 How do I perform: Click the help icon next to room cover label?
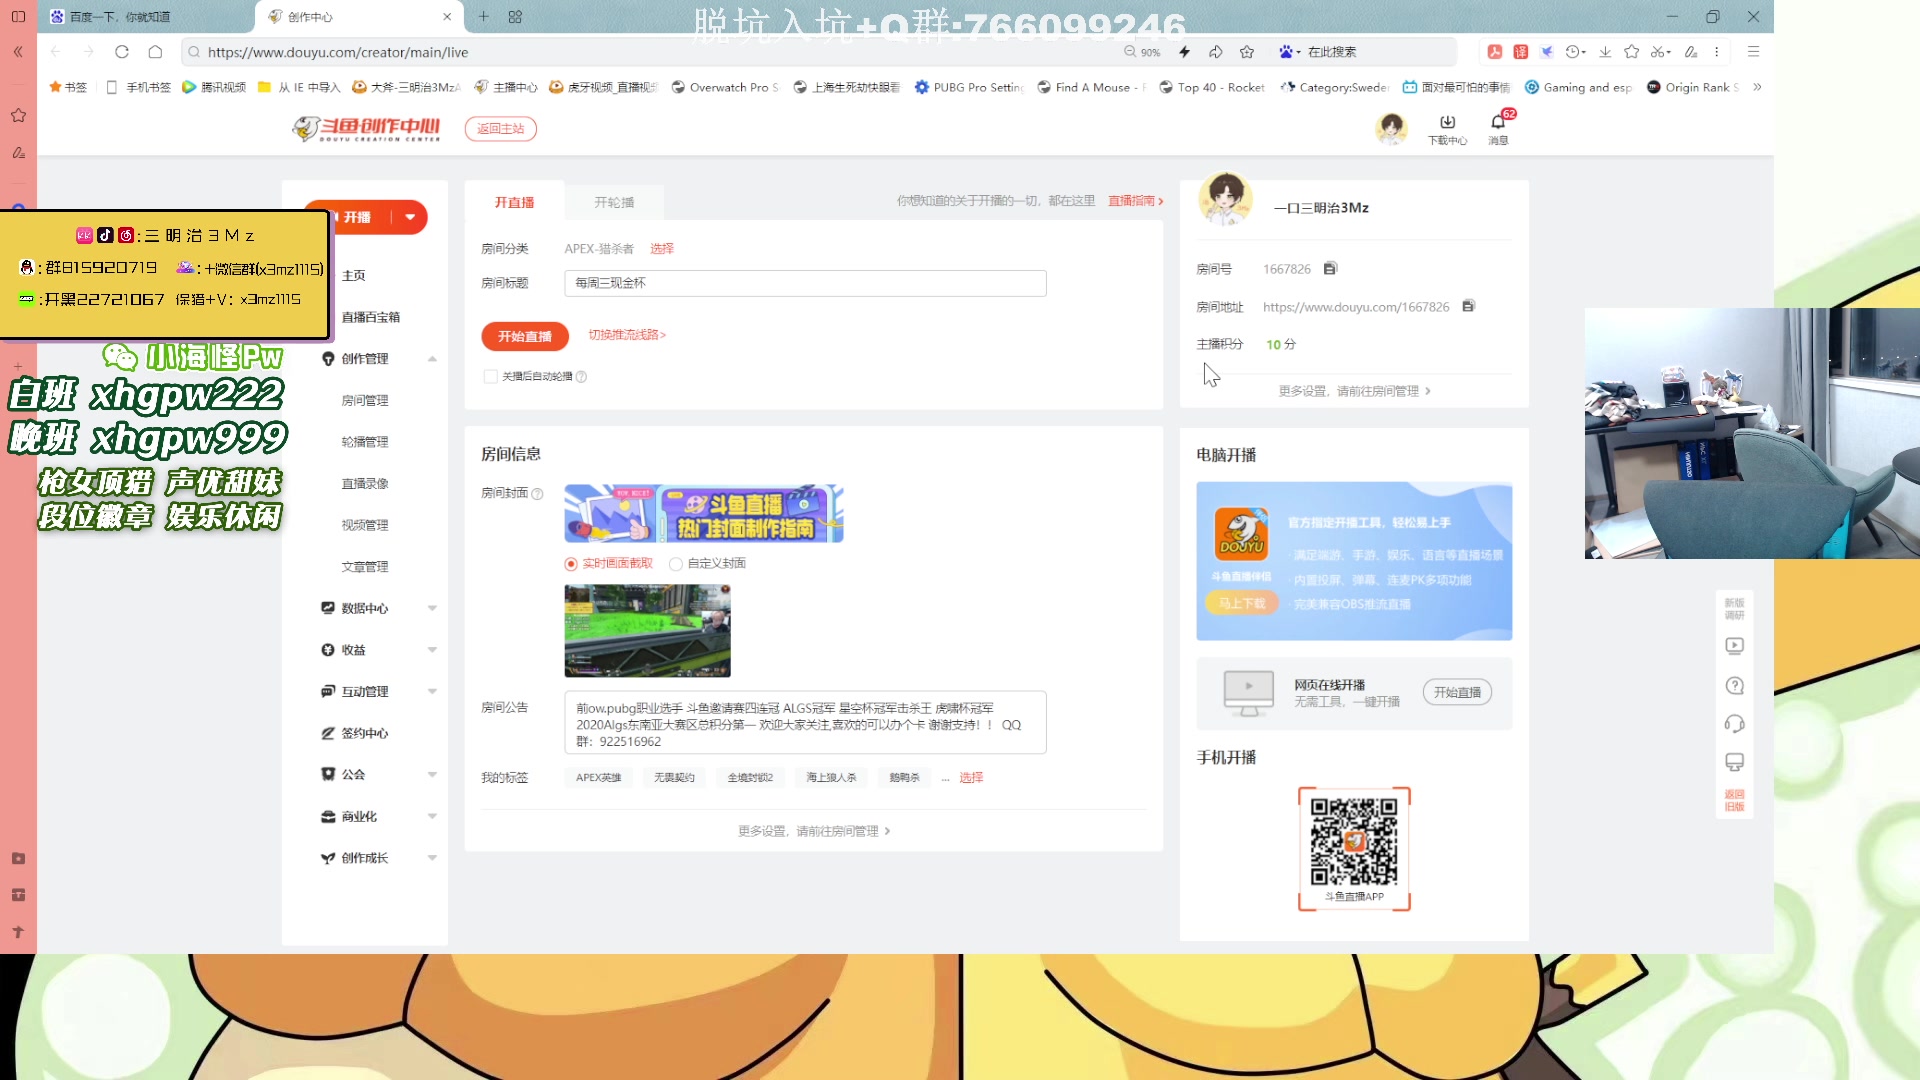pyautogui.click(x=537, y=494)
